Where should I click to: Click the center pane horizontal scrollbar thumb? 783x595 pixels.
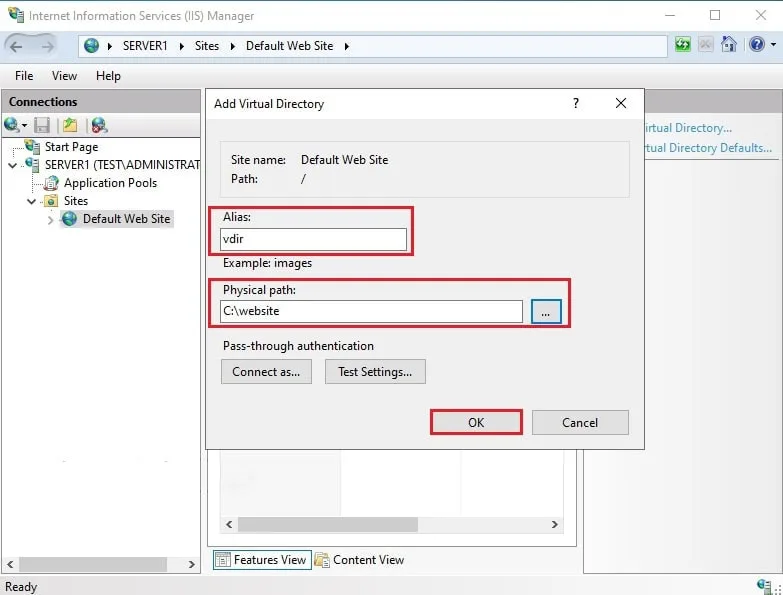coord(328,525)
